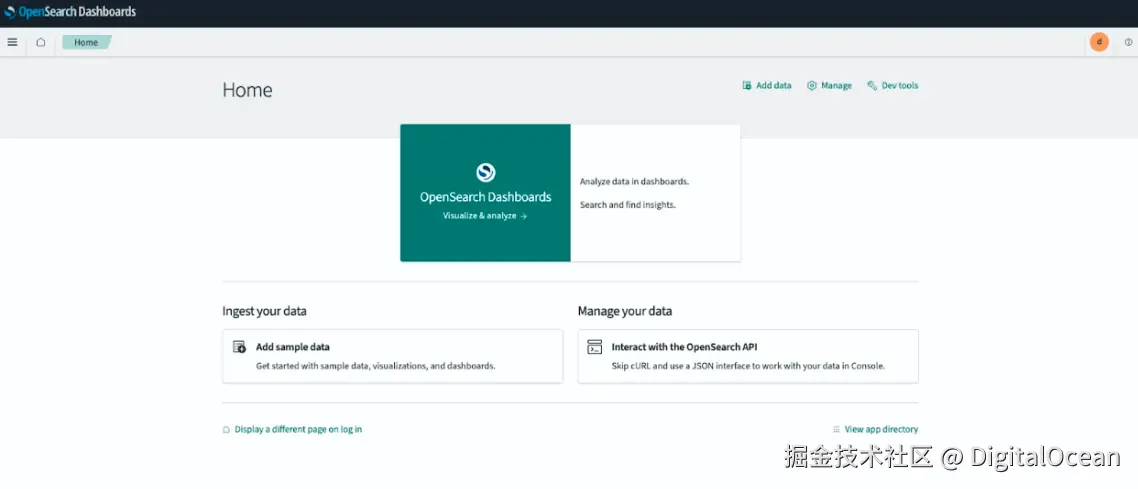Click 'Skip cURL and use a JSON interface' description
Viewport: 1138px width, 489px height.
pos(748,366)
